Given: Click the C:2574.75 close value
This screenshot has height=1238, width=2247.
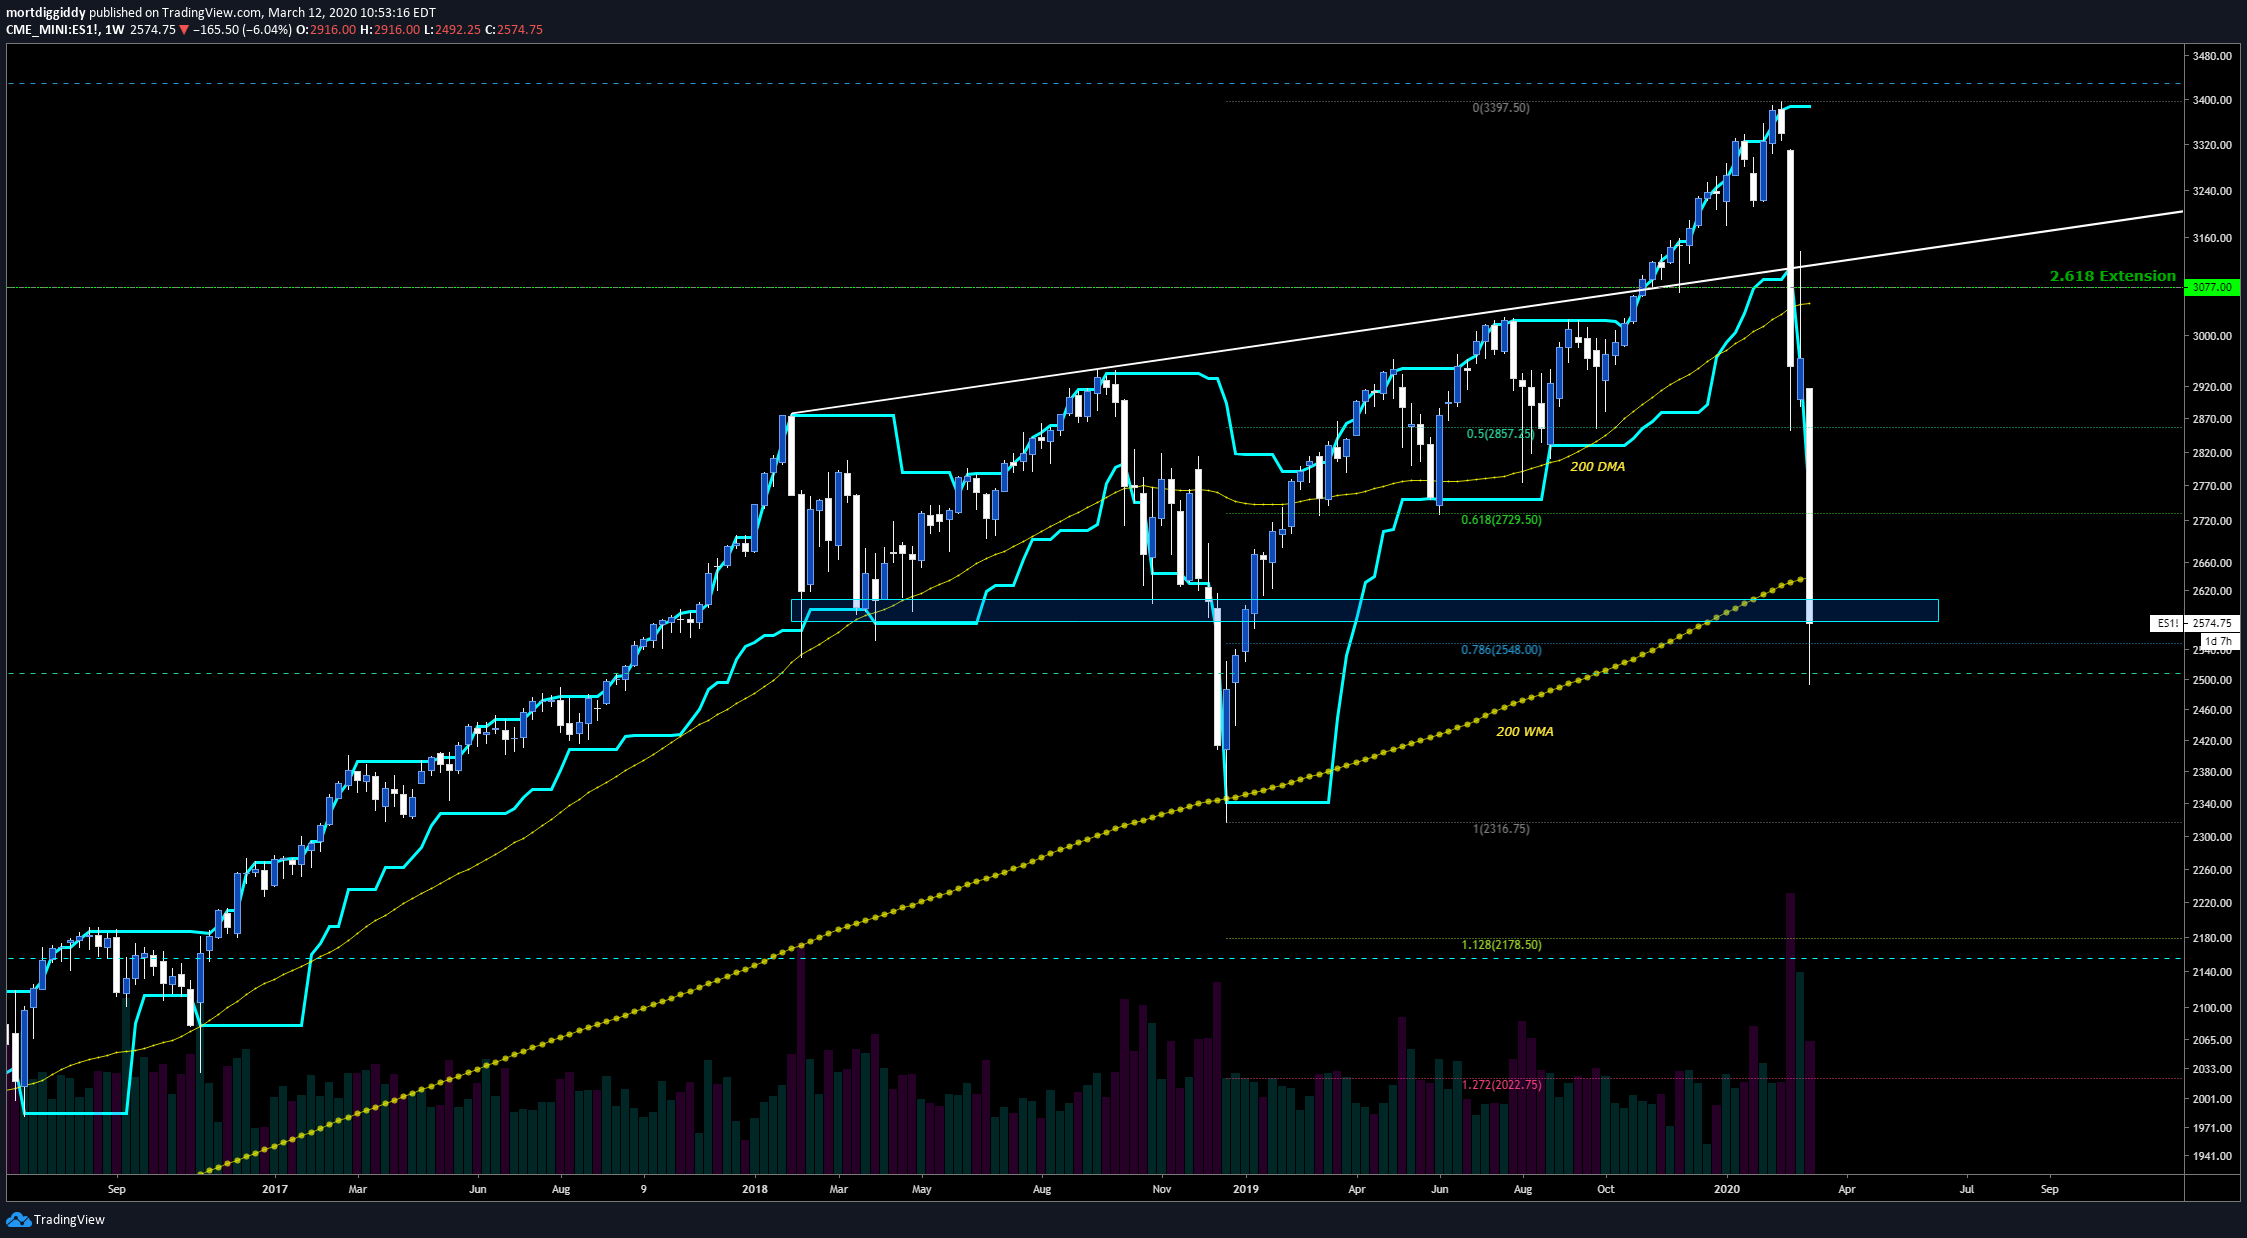Looking at the screenshot, I should coord(514,30).
